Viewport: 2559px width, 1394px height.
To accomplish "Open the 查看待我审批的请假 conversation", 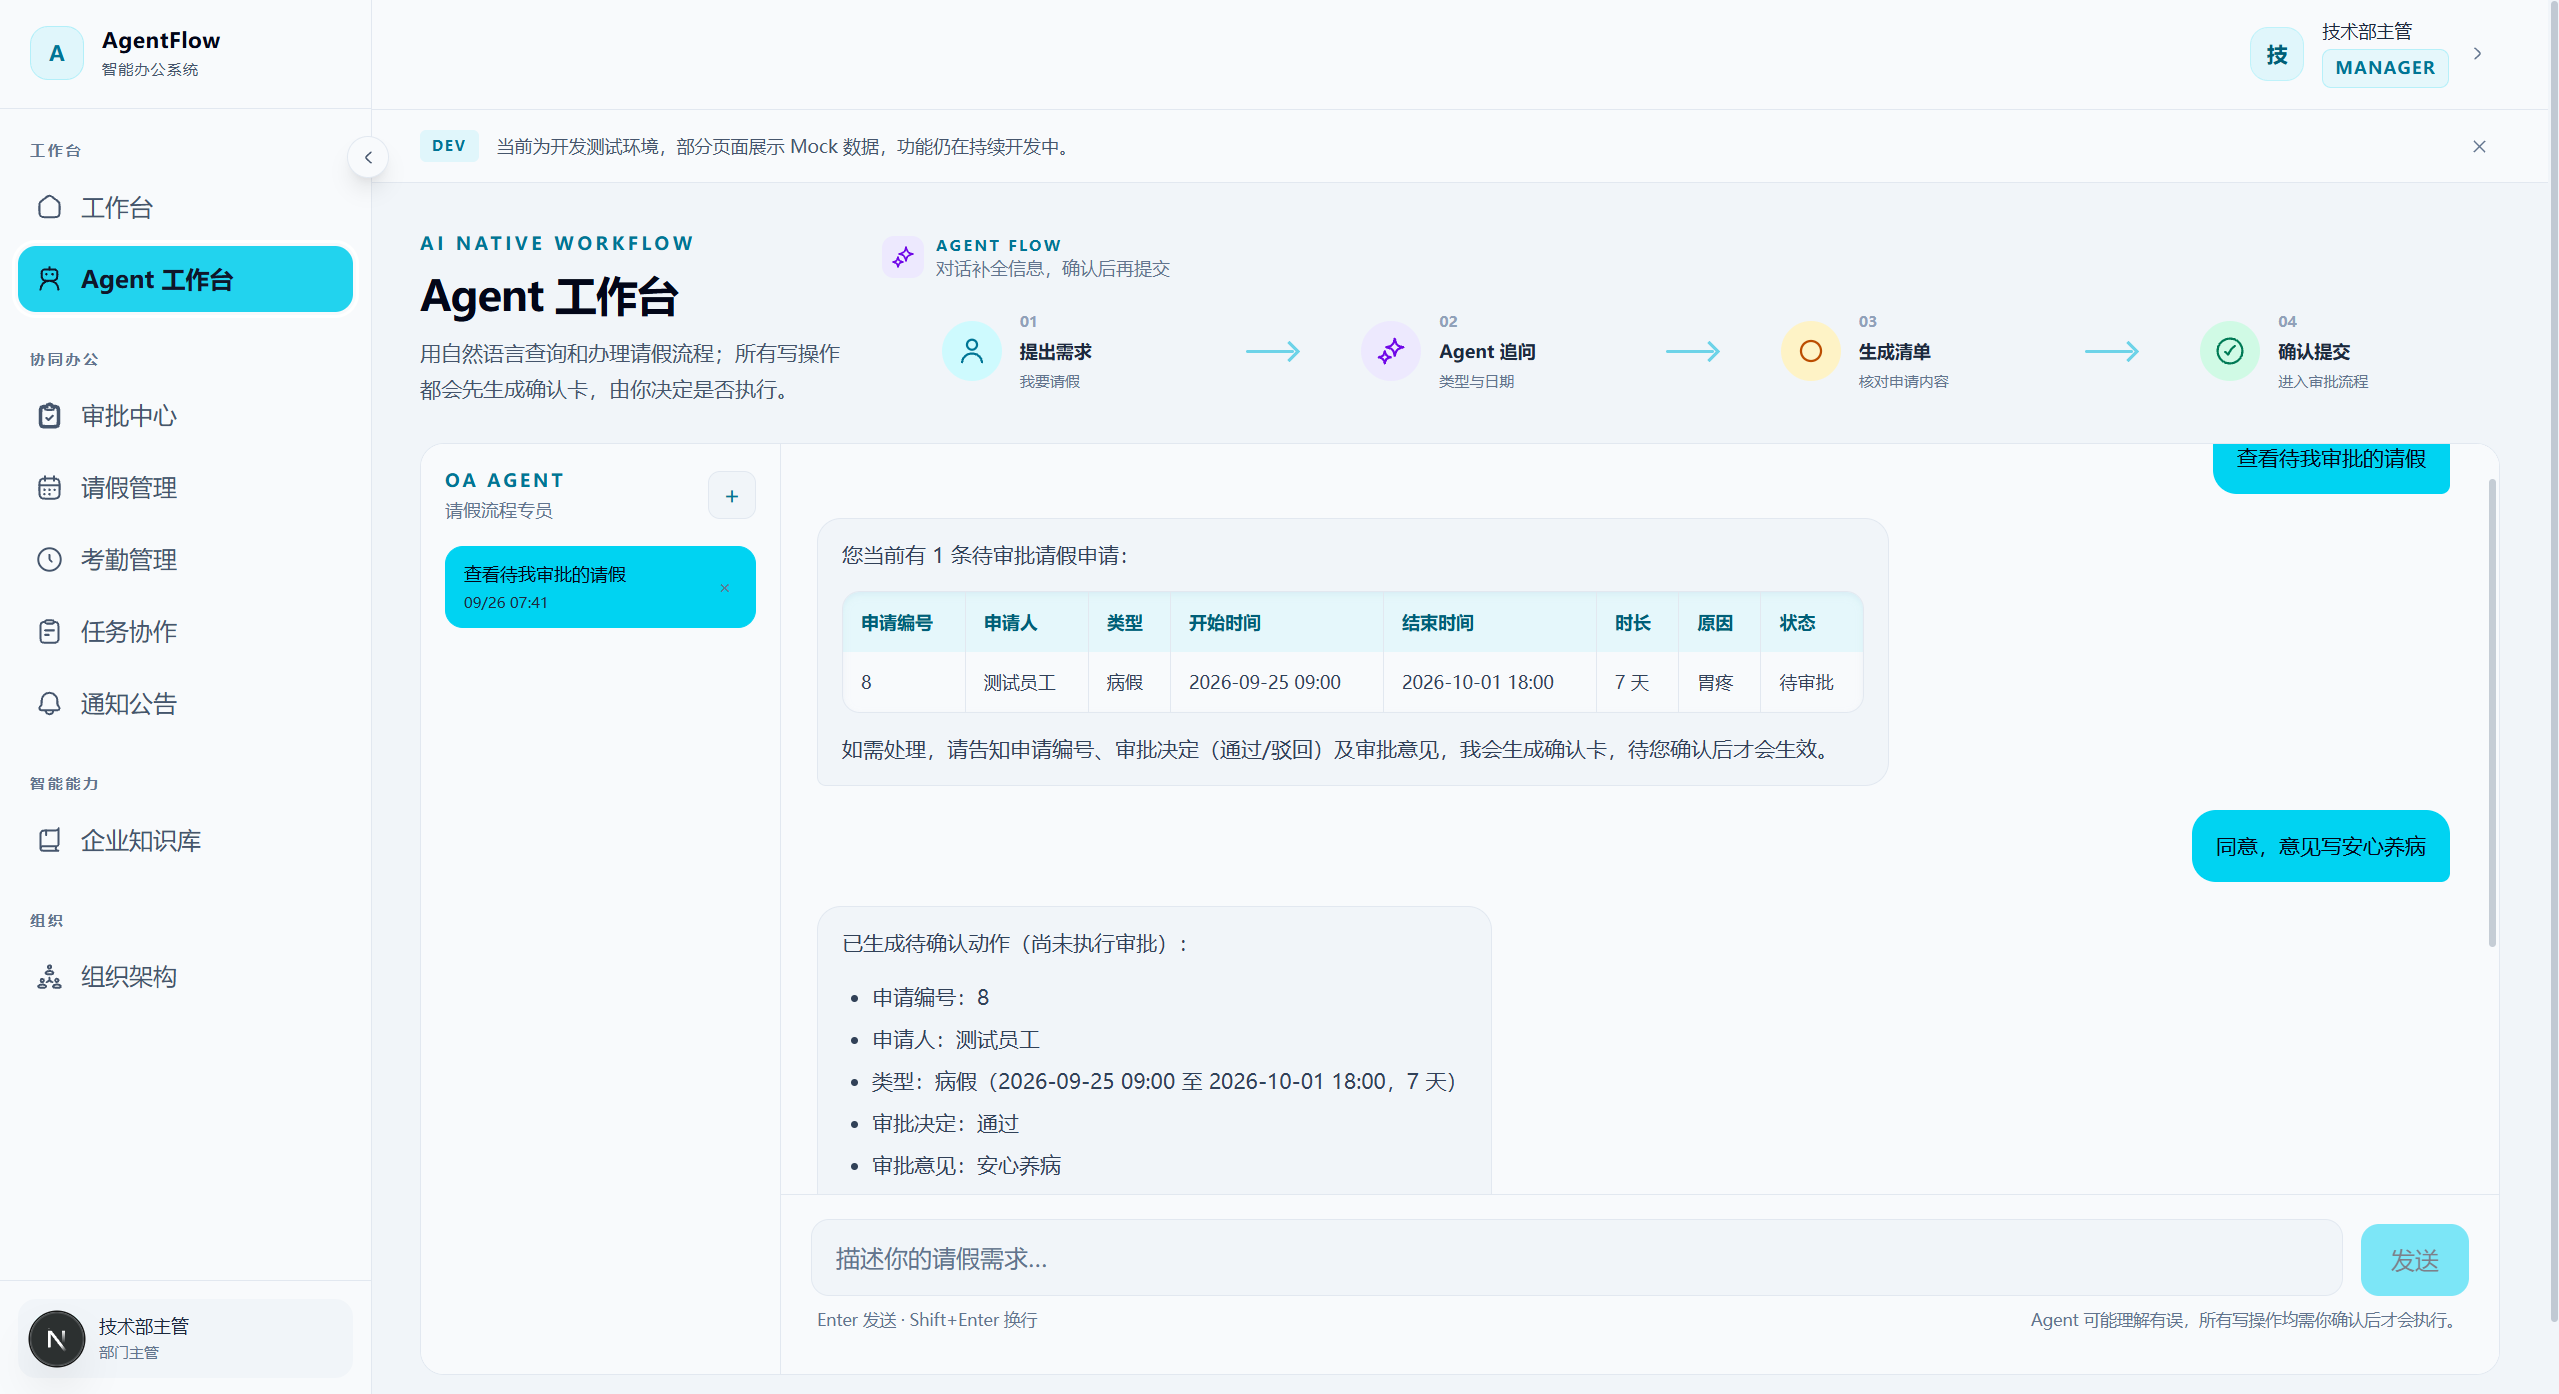I will (600, 587).
